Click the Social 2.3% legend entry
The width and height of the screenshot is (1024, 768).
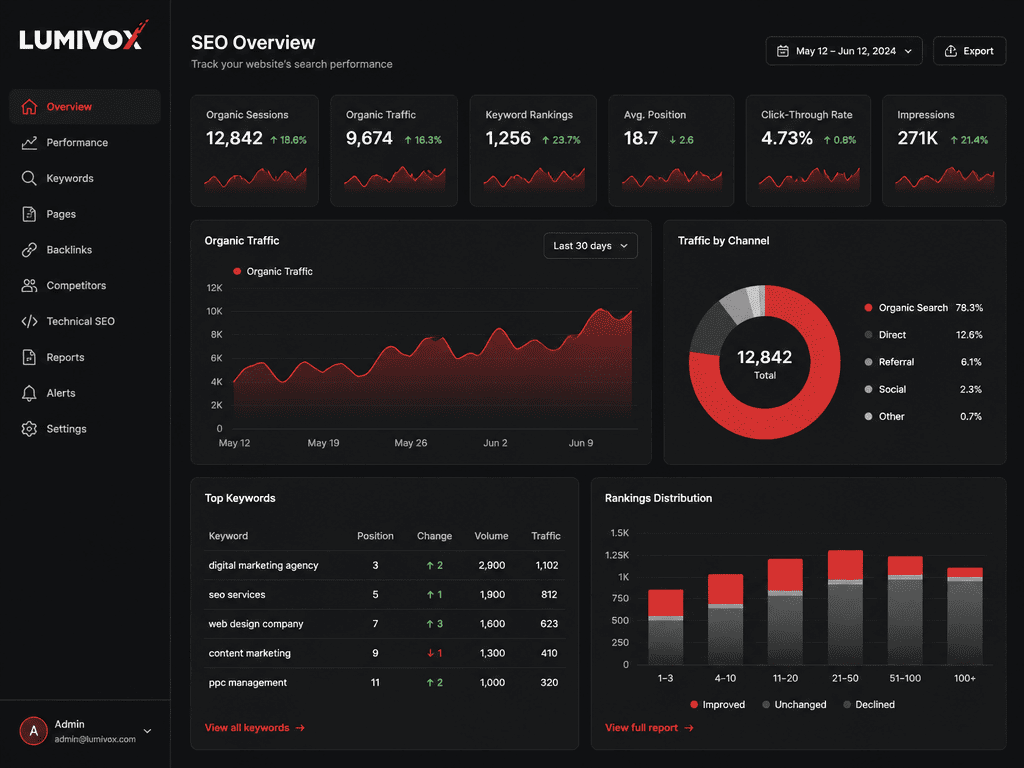coord(923,389)
